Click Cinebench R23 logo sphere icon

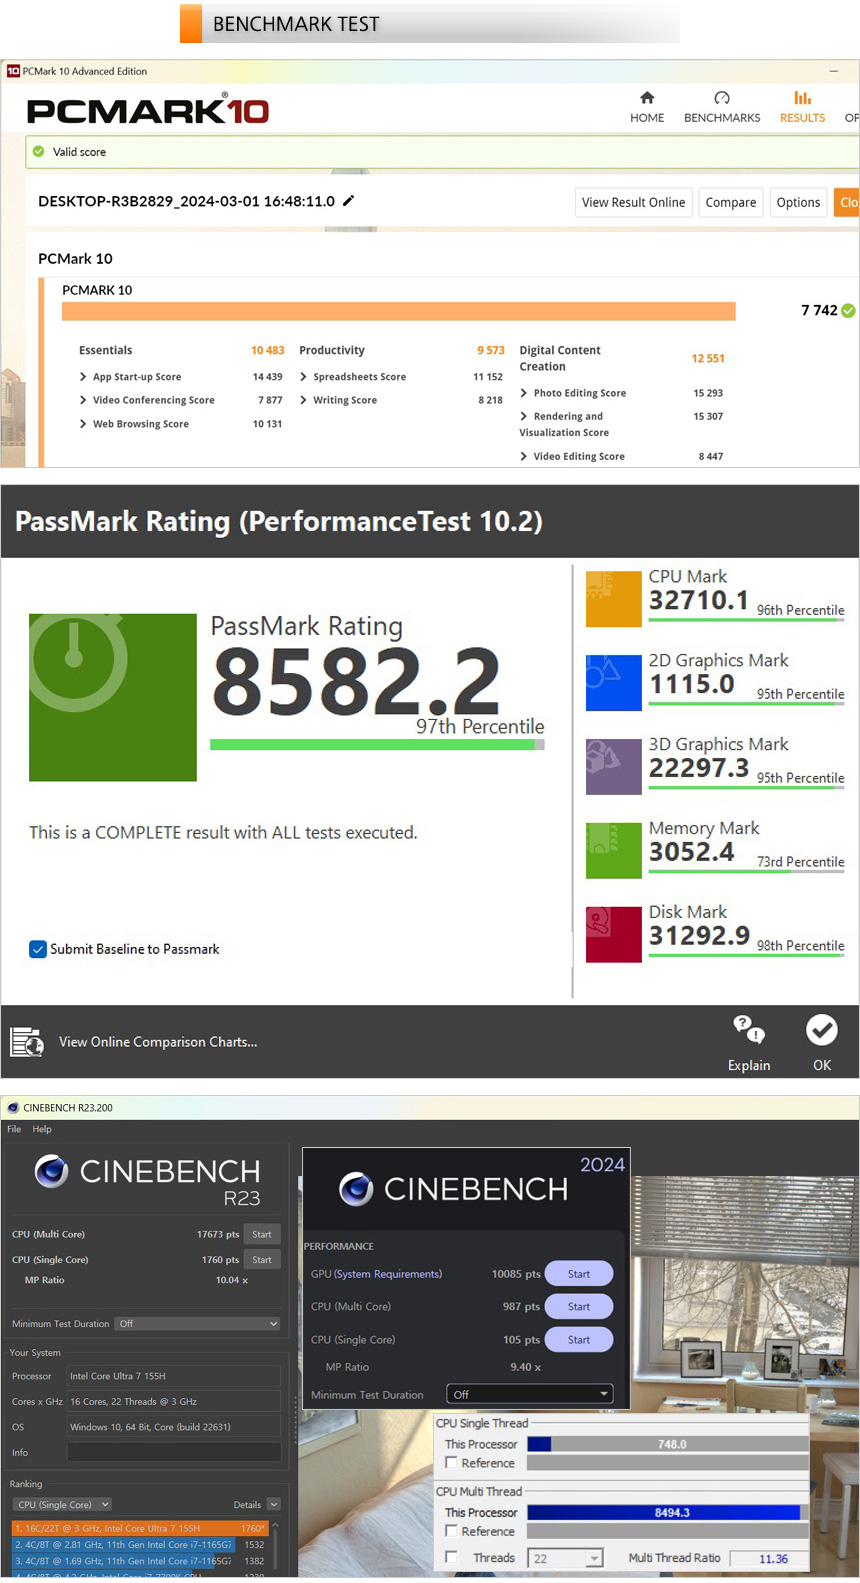(51, 1171)
